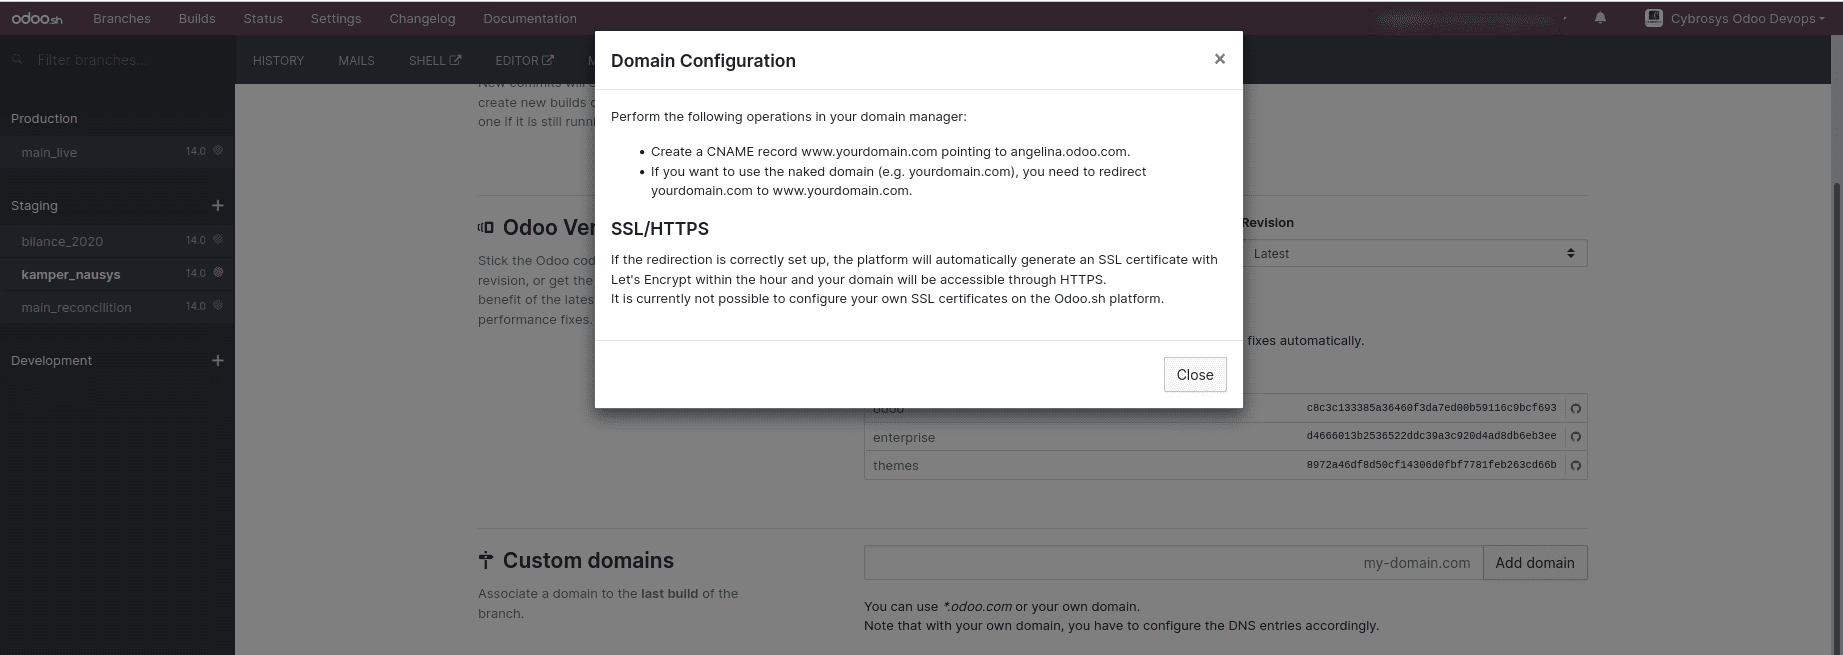The height and width of the screenshot is (655, 1843).
Task: Switch to the HISTORY tab
Action: click(278, 61)
